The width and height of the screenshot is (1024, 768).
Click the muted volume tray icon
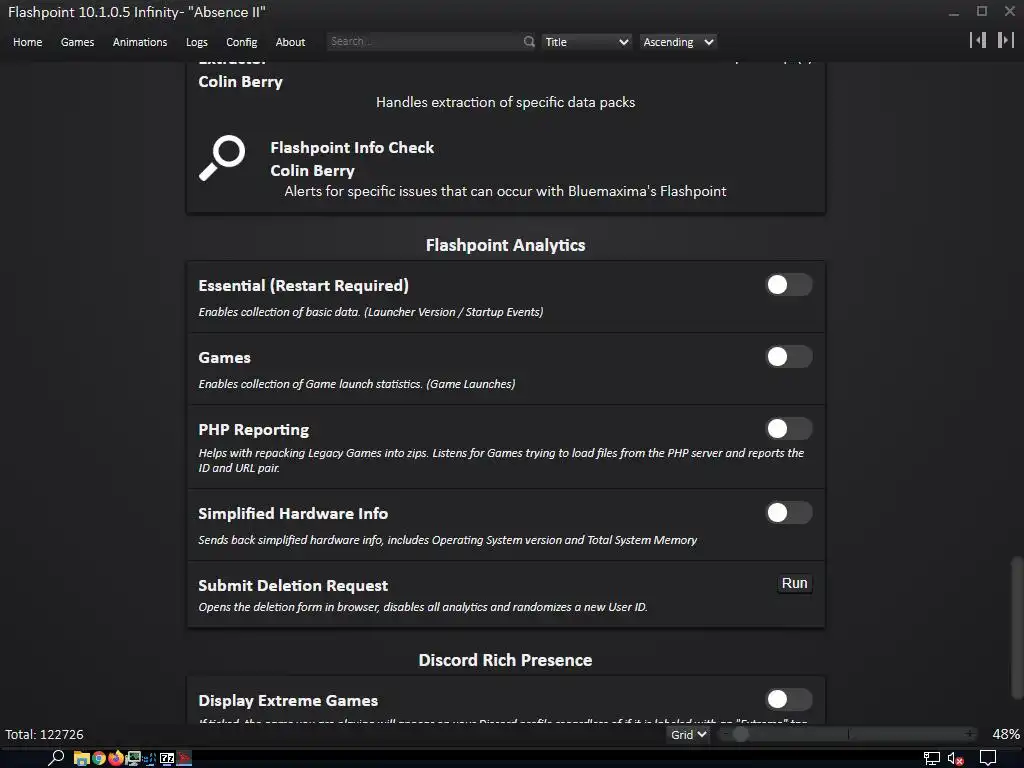(955, 758)
